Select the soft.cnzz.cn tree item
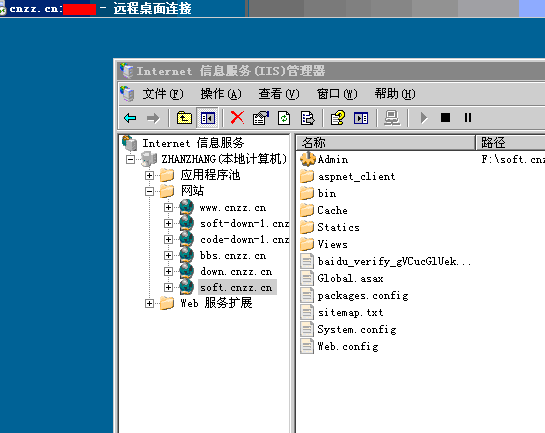 pyautogui.click(x=236, y=287)
